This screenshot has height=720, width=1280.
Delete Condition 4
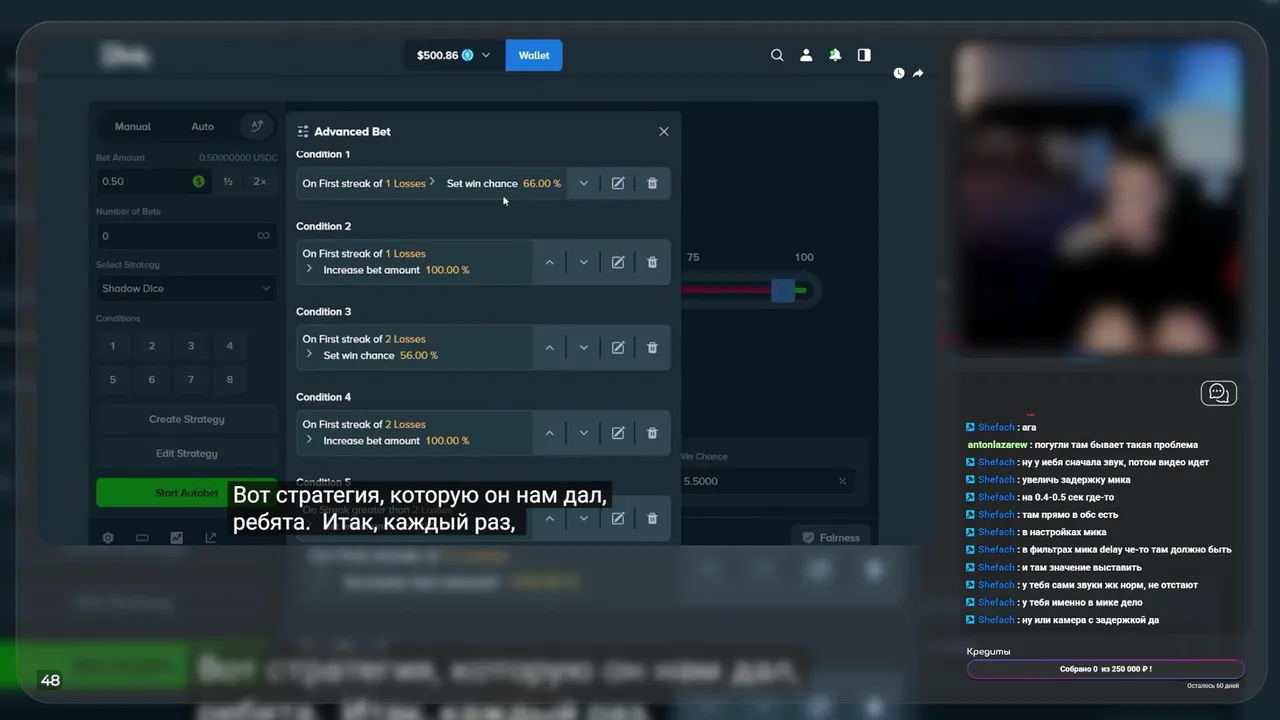coord(652,433)
